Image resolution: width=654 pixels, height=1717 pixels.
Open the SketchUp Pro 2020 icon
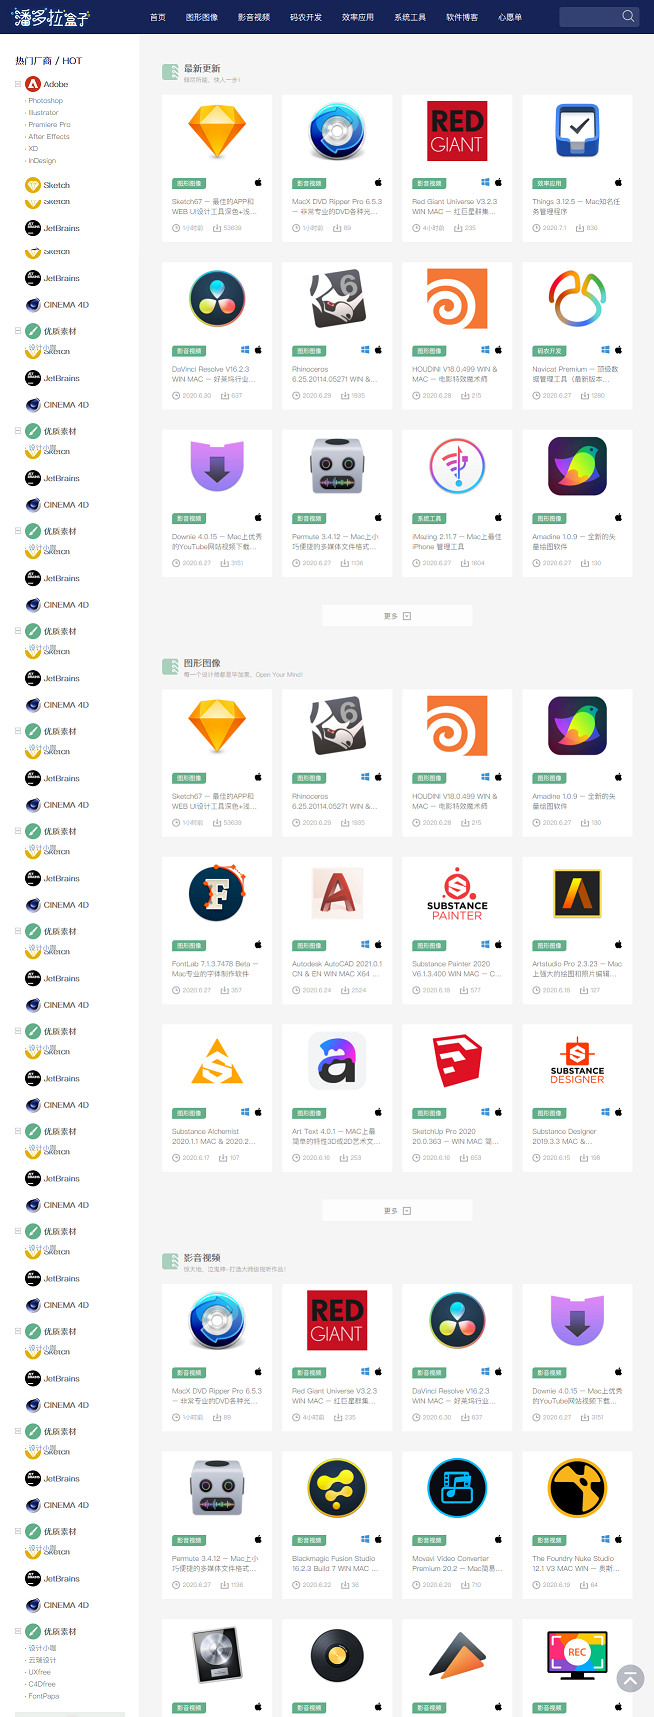click(457, 1061)
